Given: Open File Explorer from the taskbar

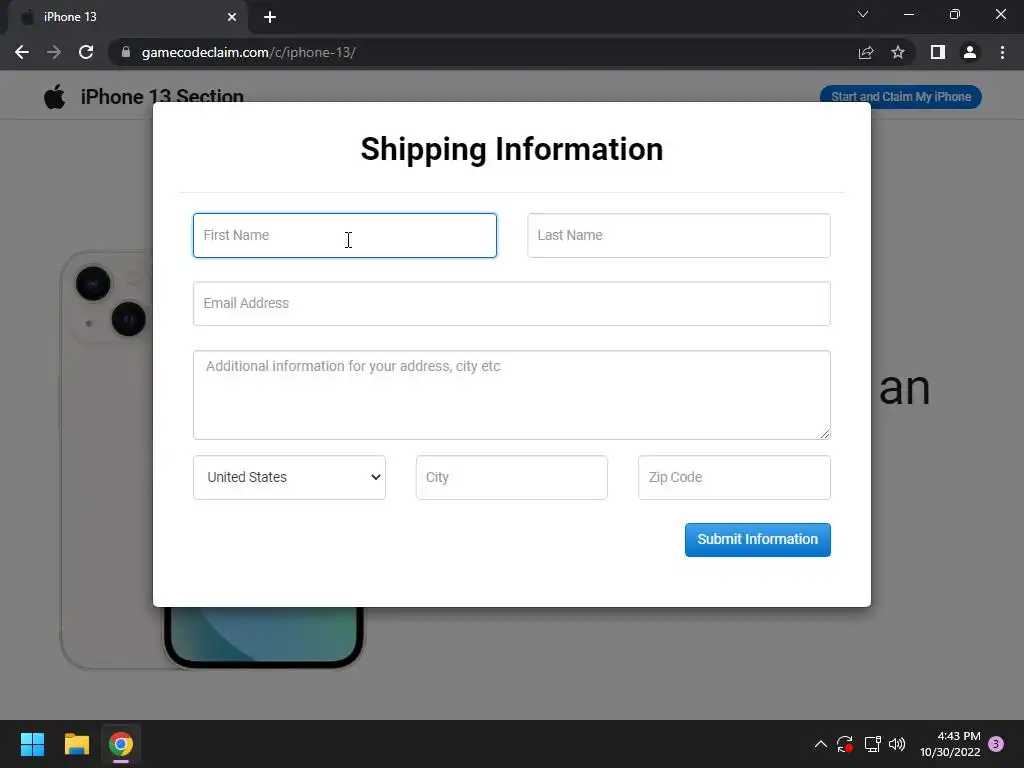Looking at the screenshot, I should 76,744.
